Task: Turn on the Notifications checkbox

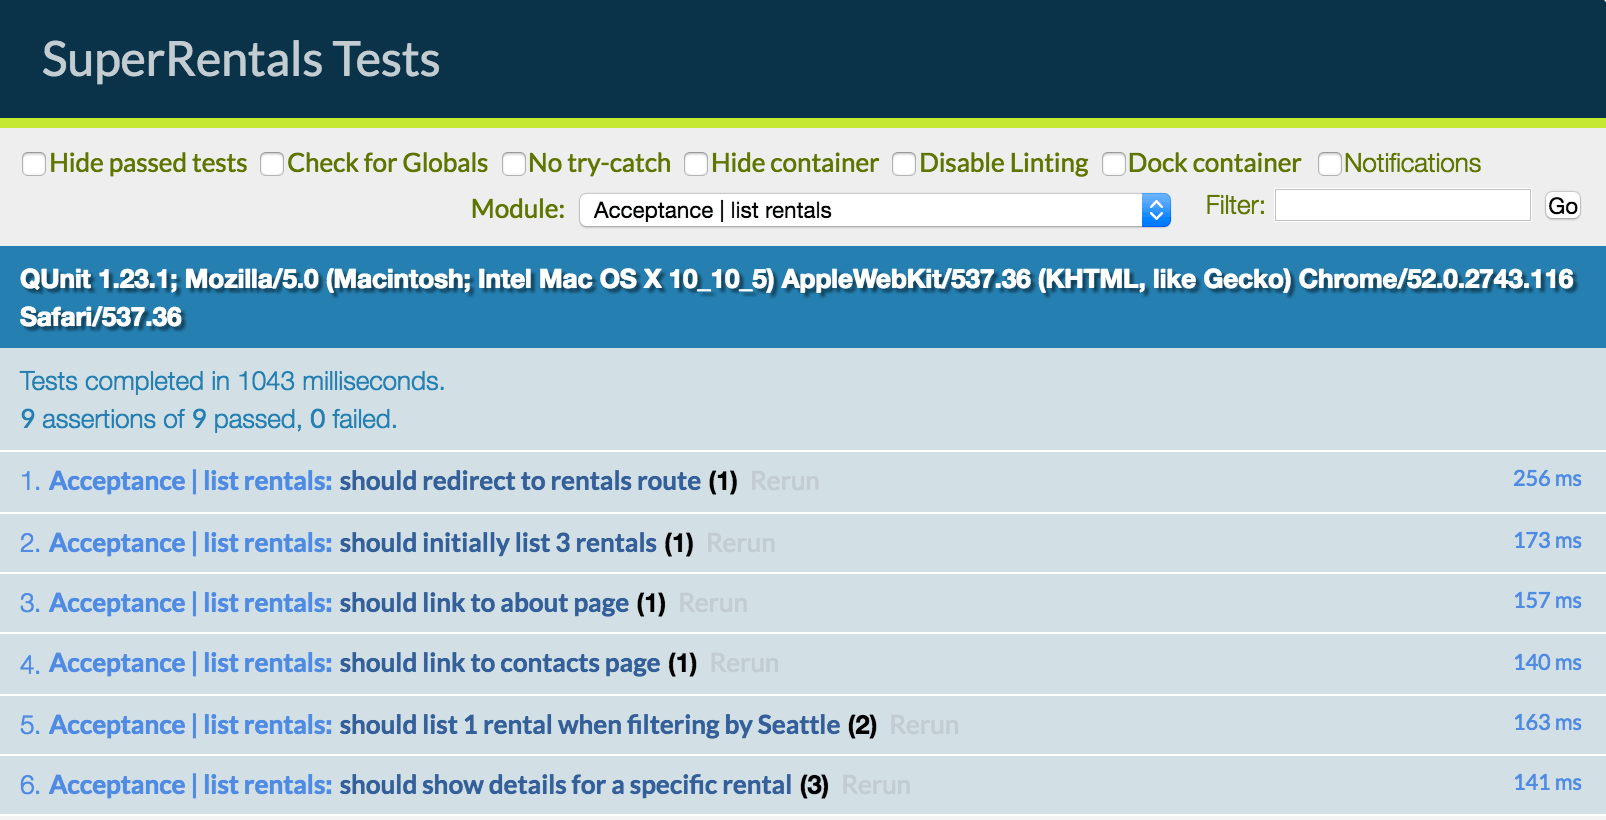Action: (1330, 164)
